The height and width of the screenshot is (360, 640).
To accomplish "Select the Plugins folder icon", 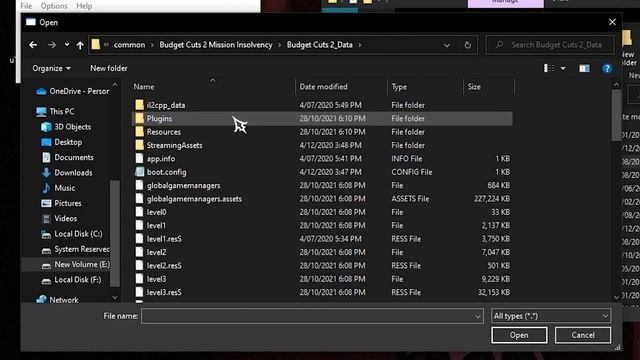I will click(140, 118).
